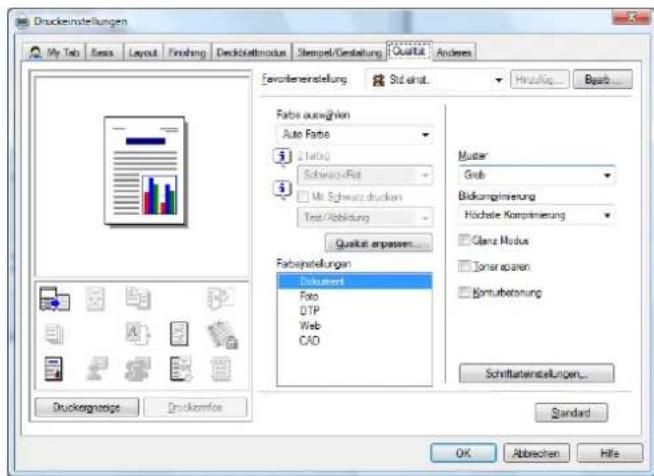Click the page preview thumbnail
This screenshot has width=654, height=476.
145,171
